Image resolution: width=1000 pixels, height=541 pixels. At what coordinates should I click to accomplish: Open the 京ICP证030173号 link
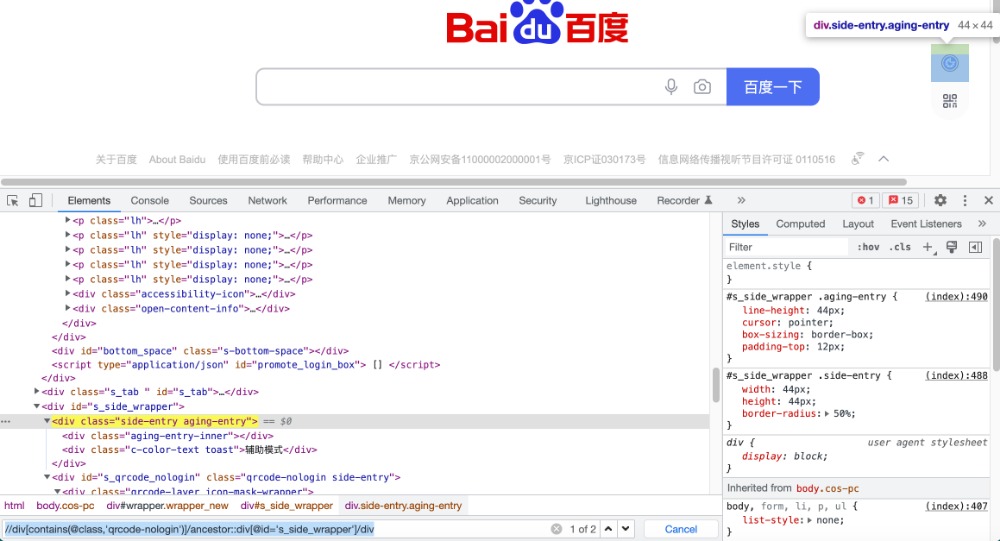point(604,159)
